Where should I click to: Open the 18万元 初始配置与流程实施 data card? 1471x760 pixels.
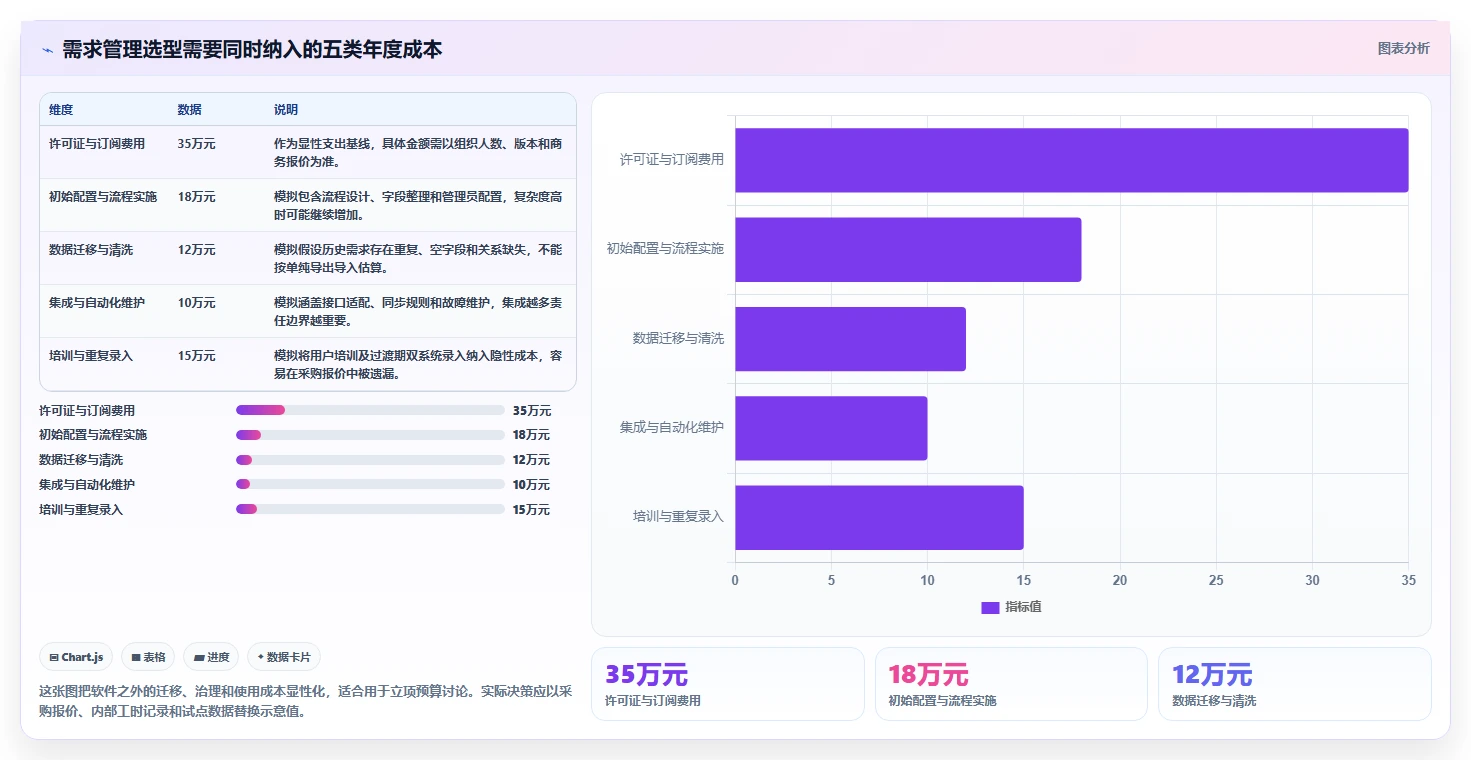pos(1011,684)
